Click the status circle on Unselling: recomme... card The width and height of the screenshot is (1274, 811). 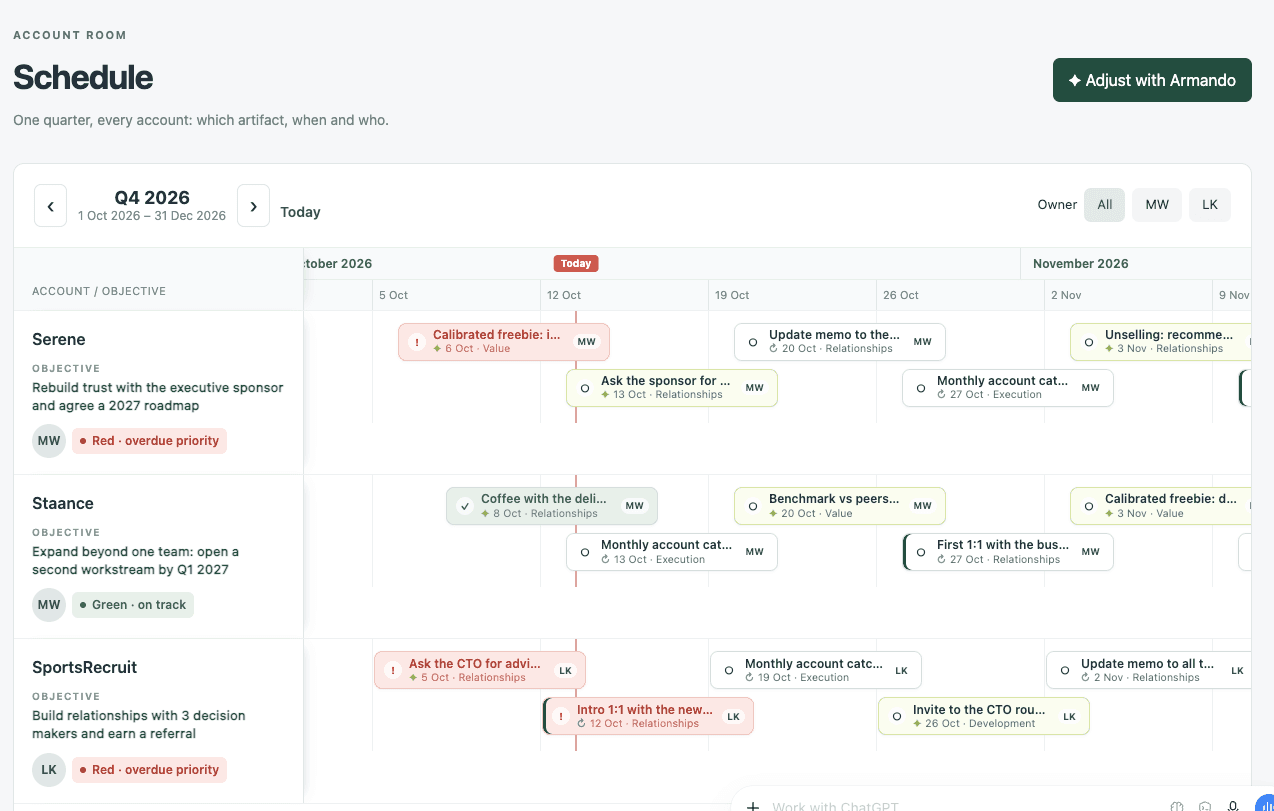click(1089, 342)
